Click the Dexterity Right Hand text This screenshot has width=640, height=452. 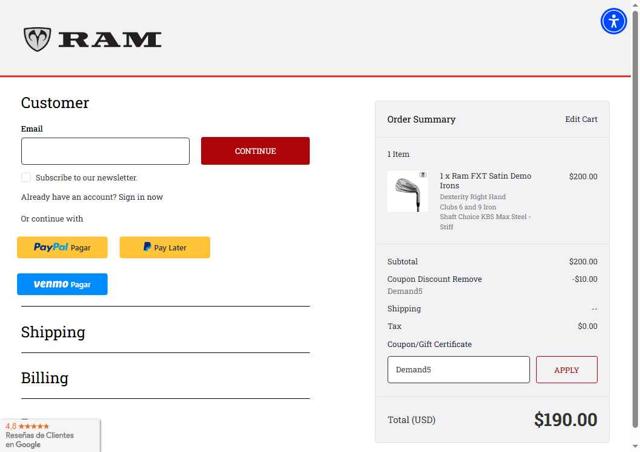pos(473,197)
